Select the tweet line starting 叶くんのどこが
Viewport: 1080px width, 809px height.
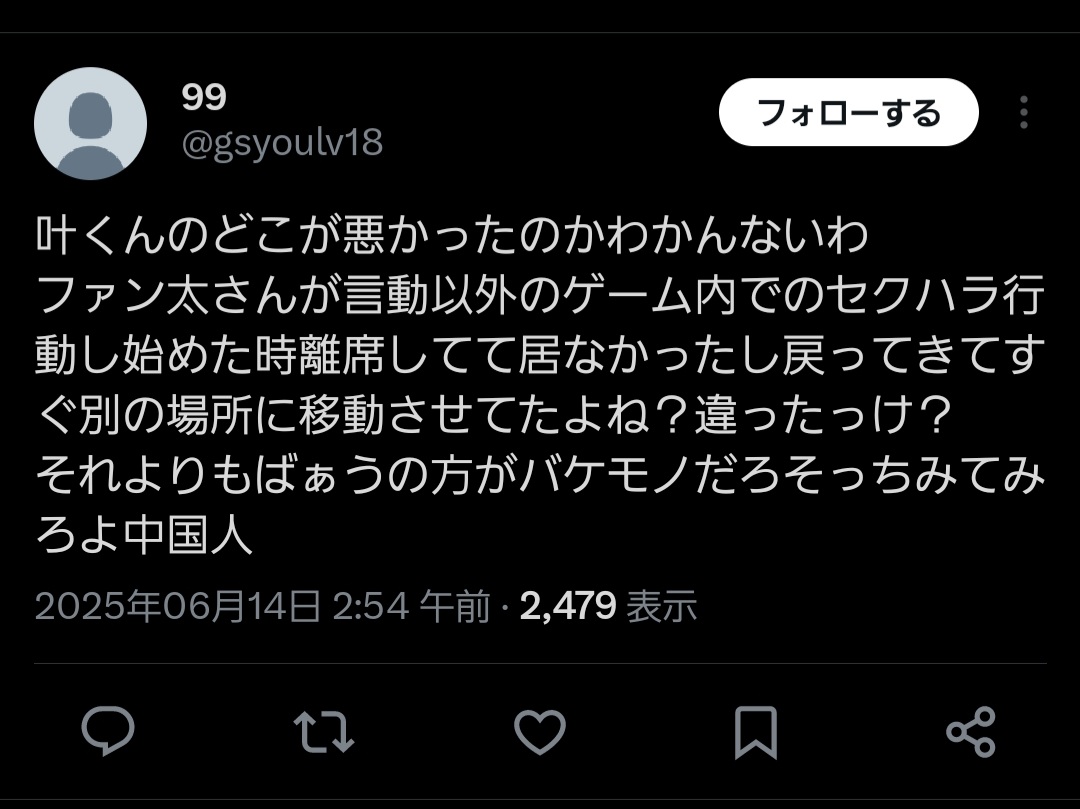pos(452,236)
